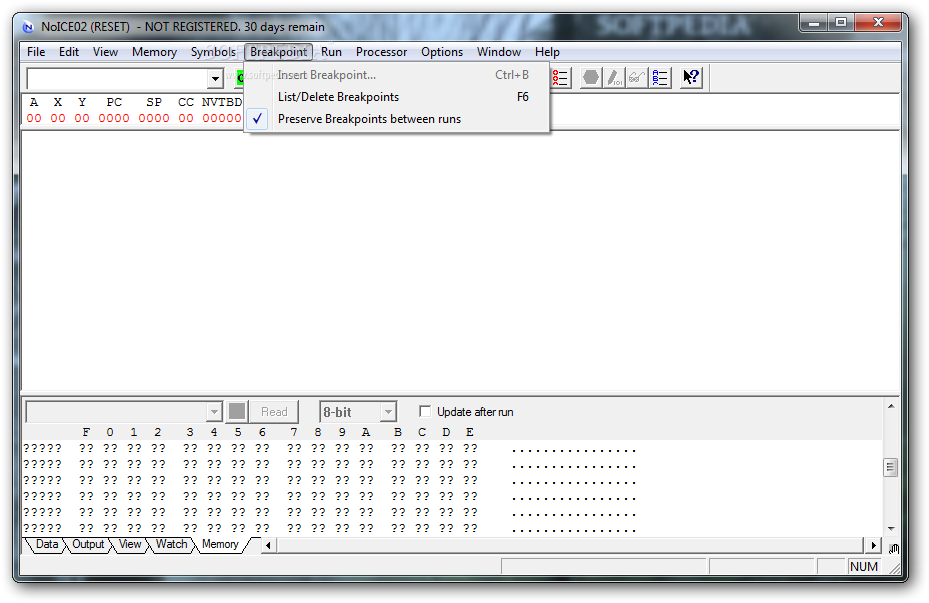
Task: Click horizontal scrollbar left arrow
Action: click(268, 545)
